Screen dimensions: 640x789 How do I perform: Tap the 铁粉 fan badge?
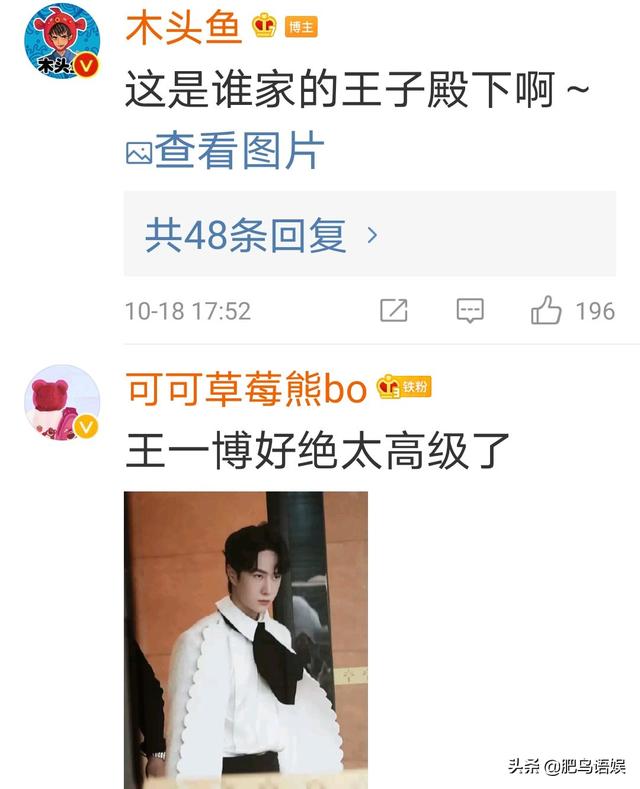[x=405, y=387]
